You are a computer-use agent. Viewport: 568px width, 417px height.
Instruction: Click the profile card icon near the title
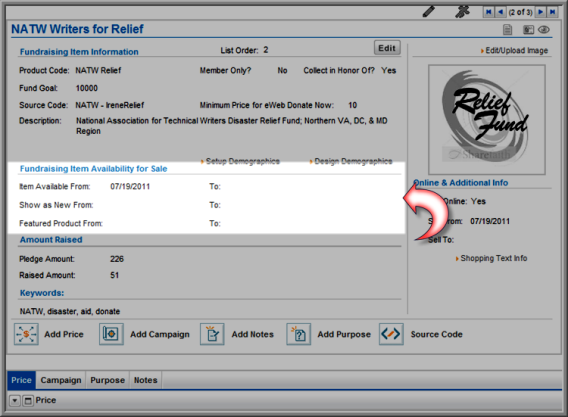[x=529, y=30]
